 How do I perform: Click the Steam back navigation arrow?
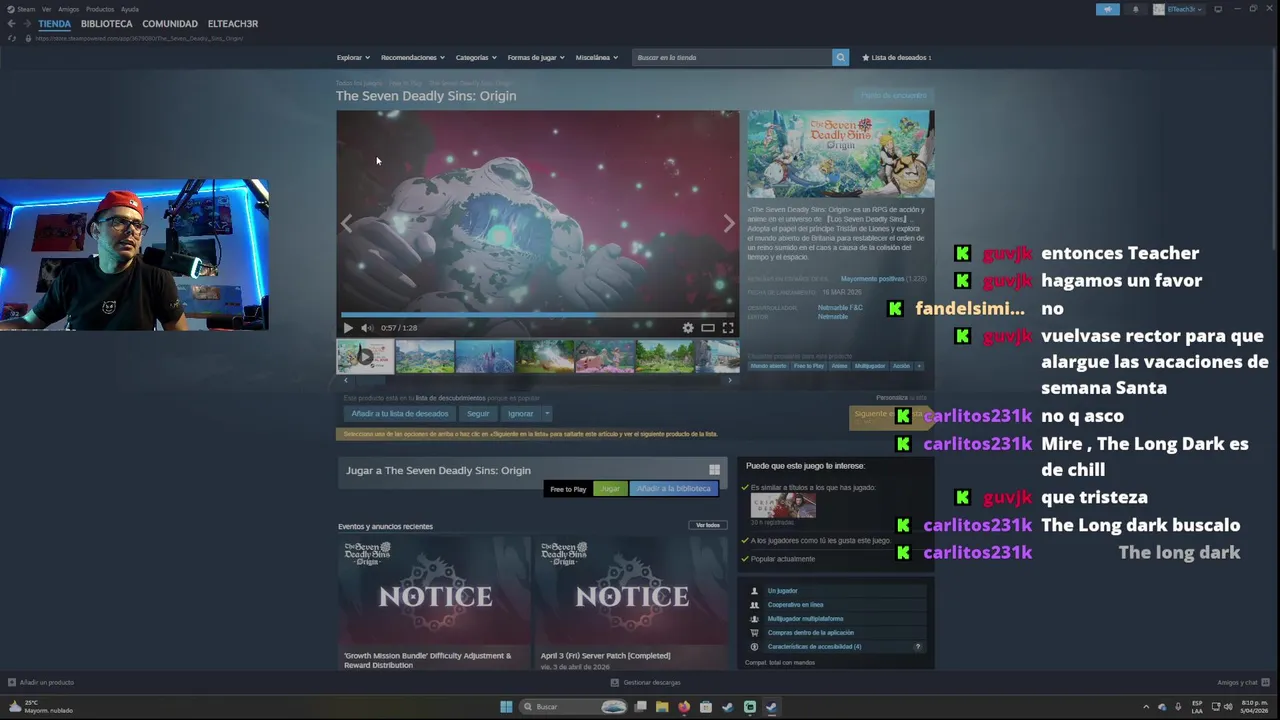[11, 24]
